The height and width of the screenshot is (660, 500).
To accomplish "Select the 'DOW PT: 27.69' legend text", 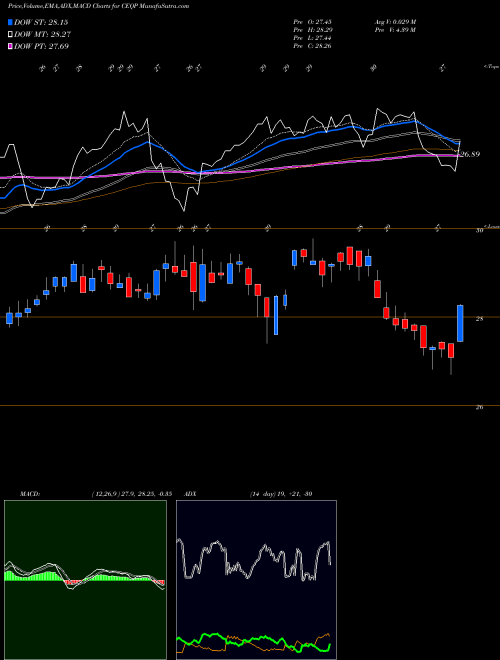I will (x=41, y=46).
